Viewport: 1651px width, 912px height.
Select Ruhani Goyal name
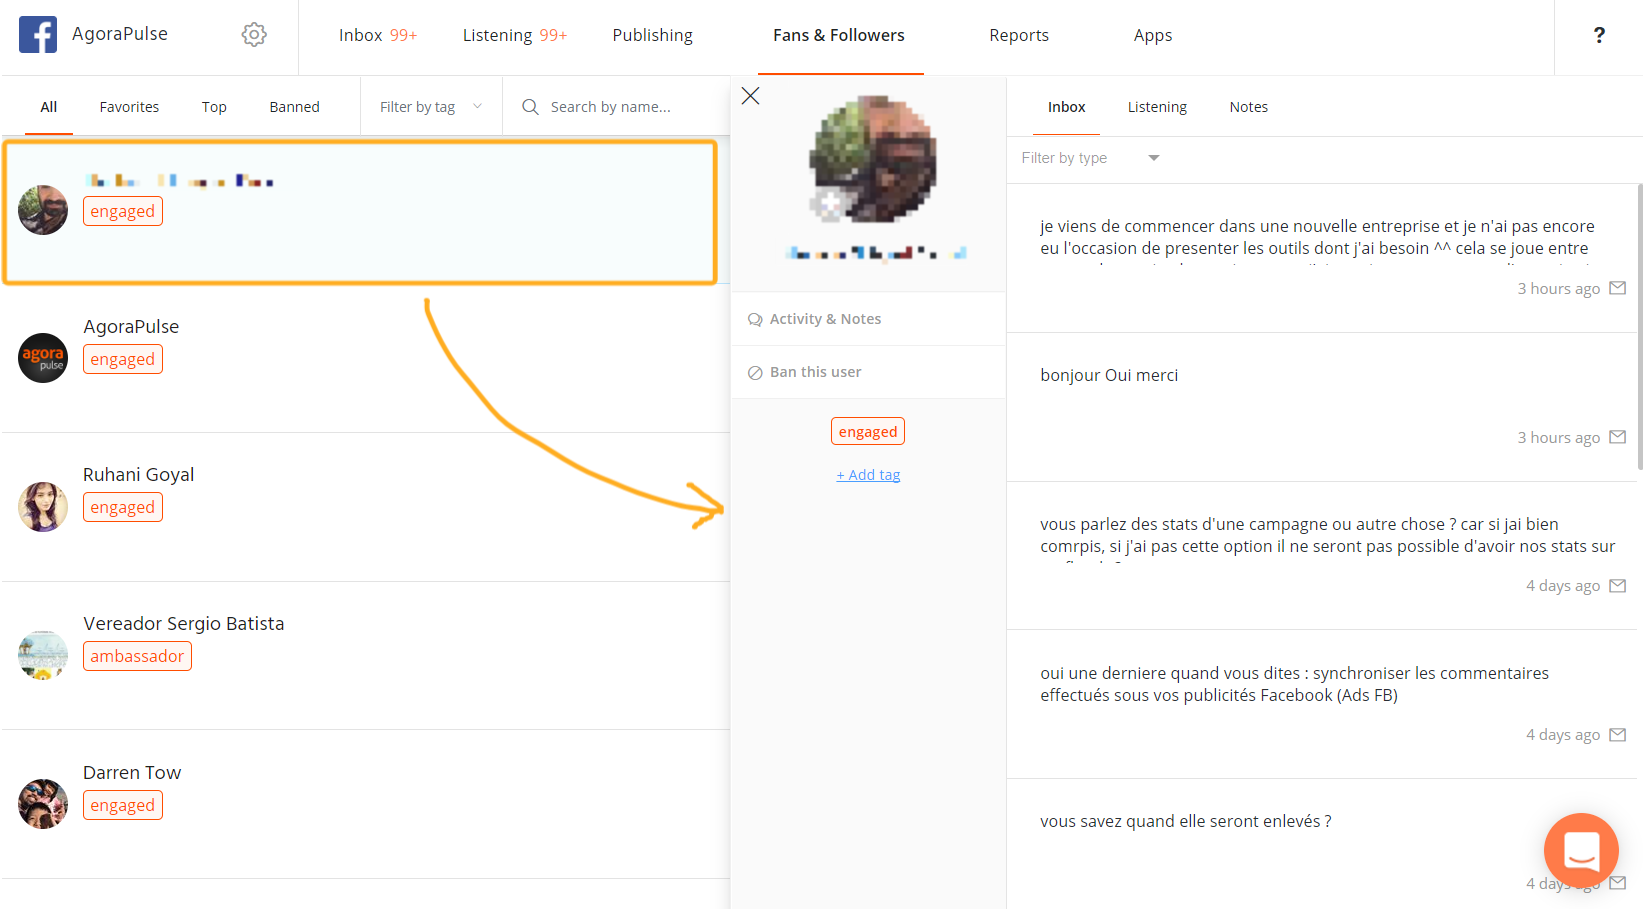(x=139, y=475)
